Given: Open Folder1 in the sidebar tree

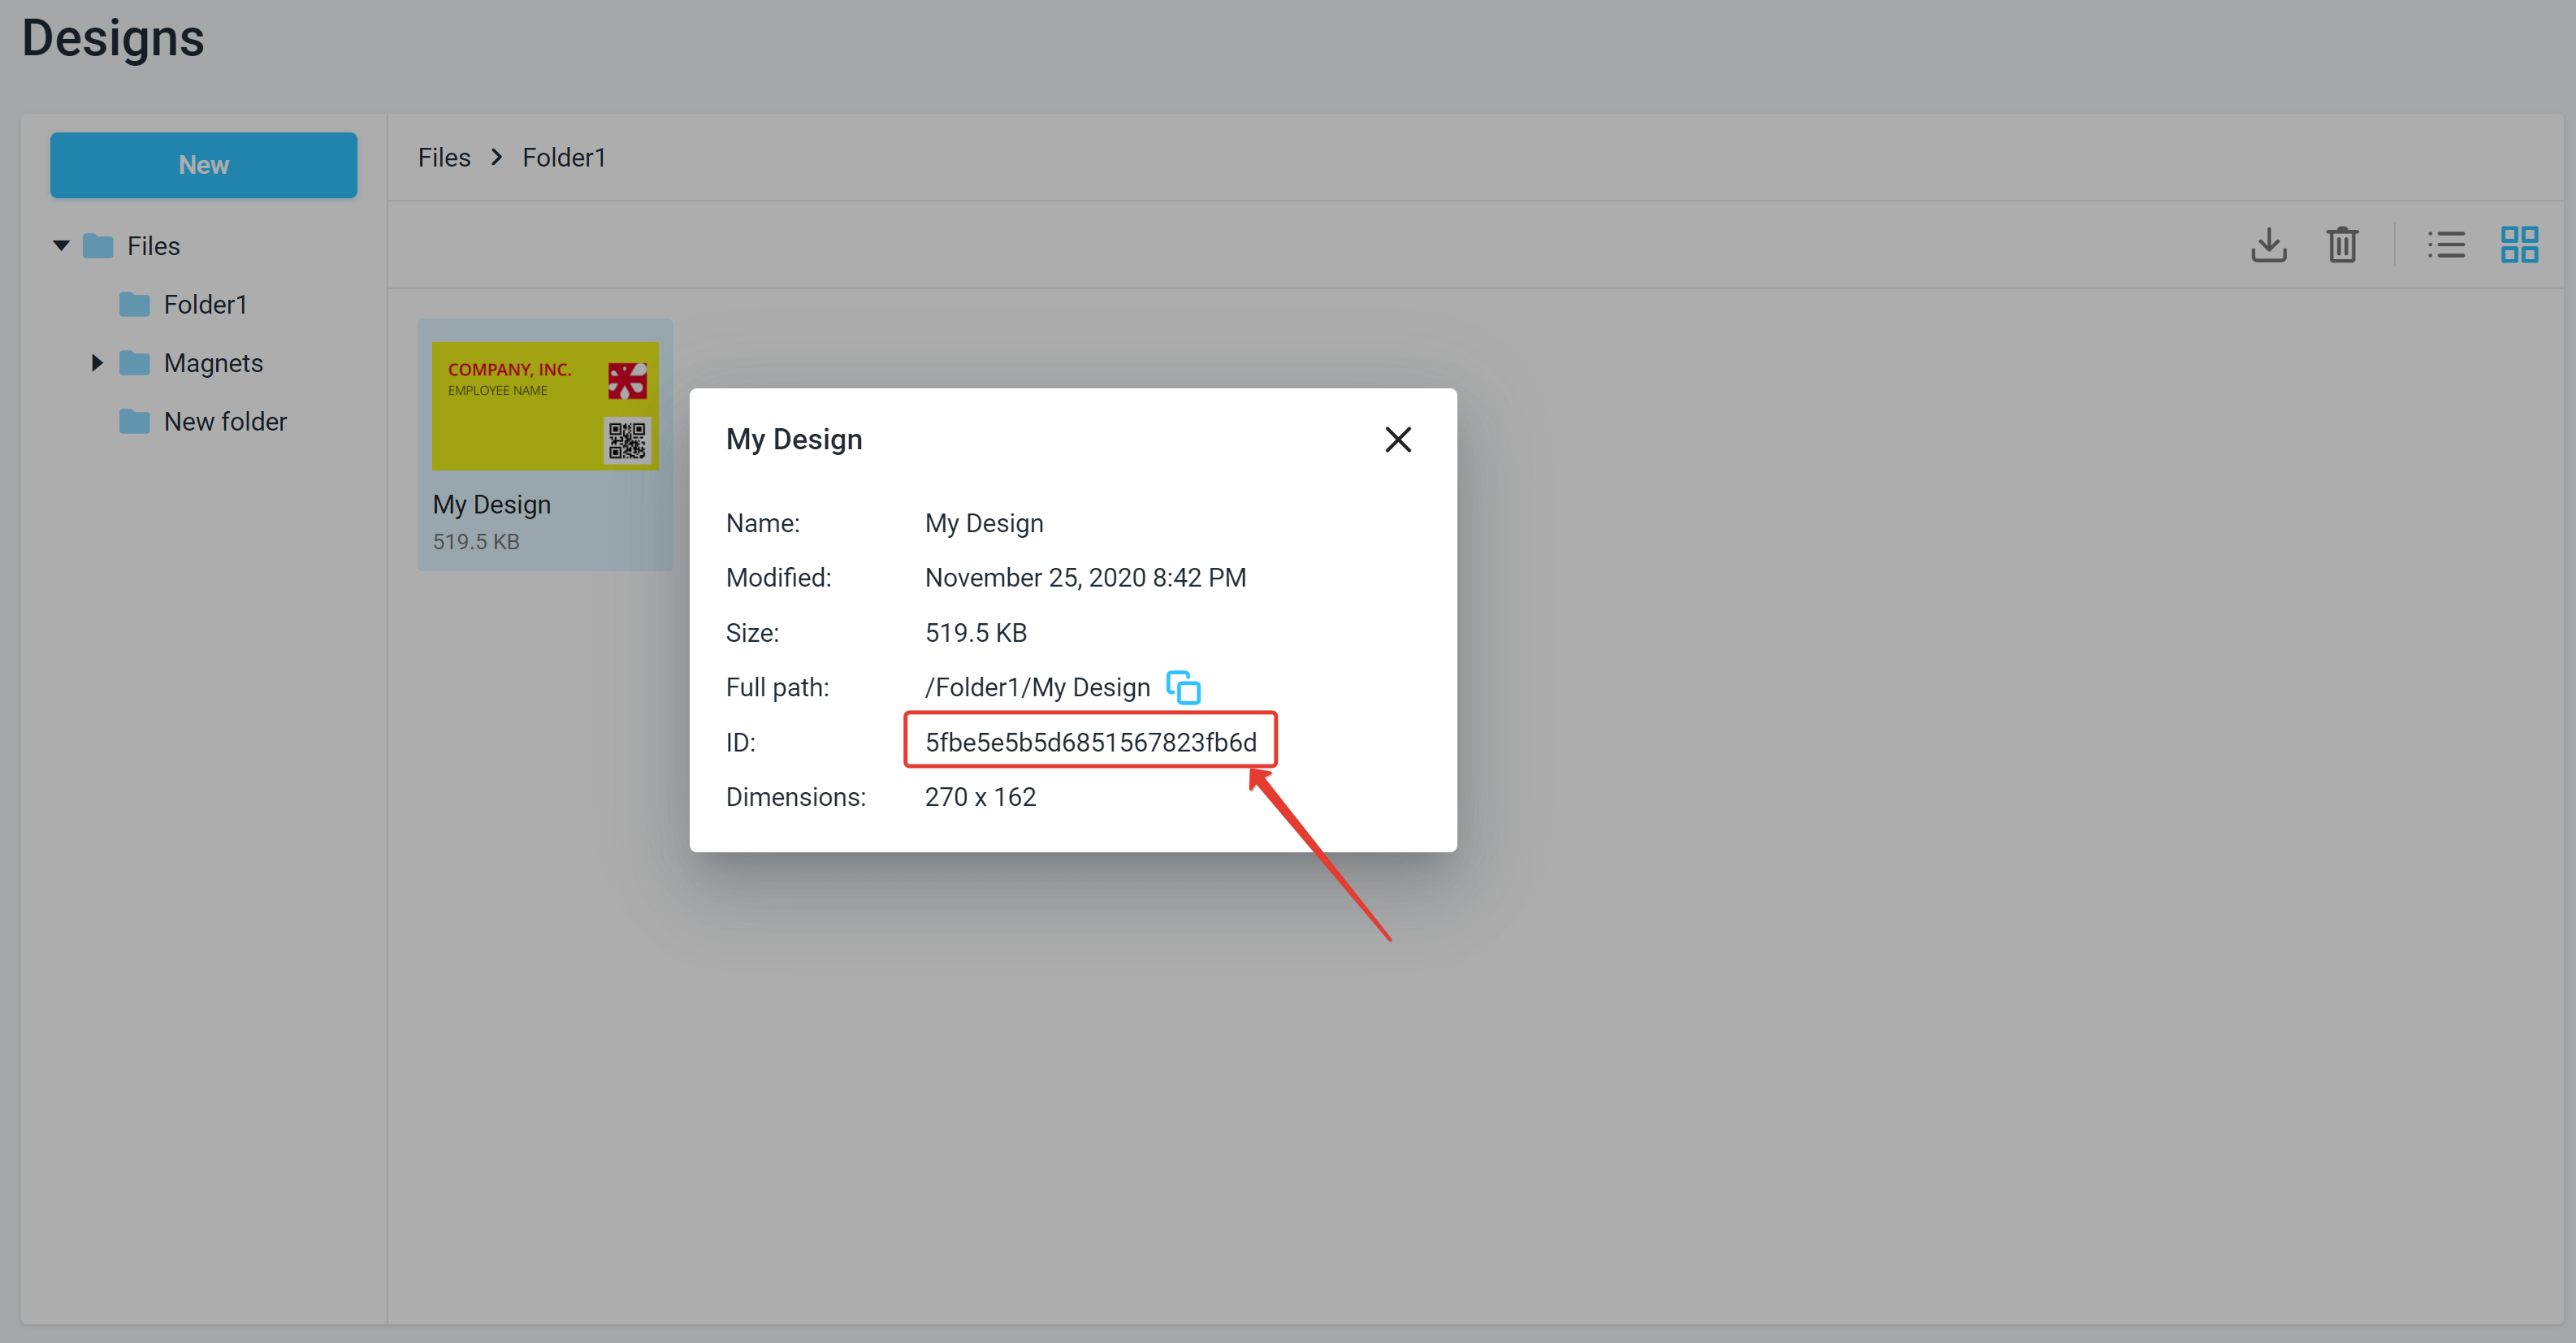Looking at the screenshot, I should coord(205,305).
